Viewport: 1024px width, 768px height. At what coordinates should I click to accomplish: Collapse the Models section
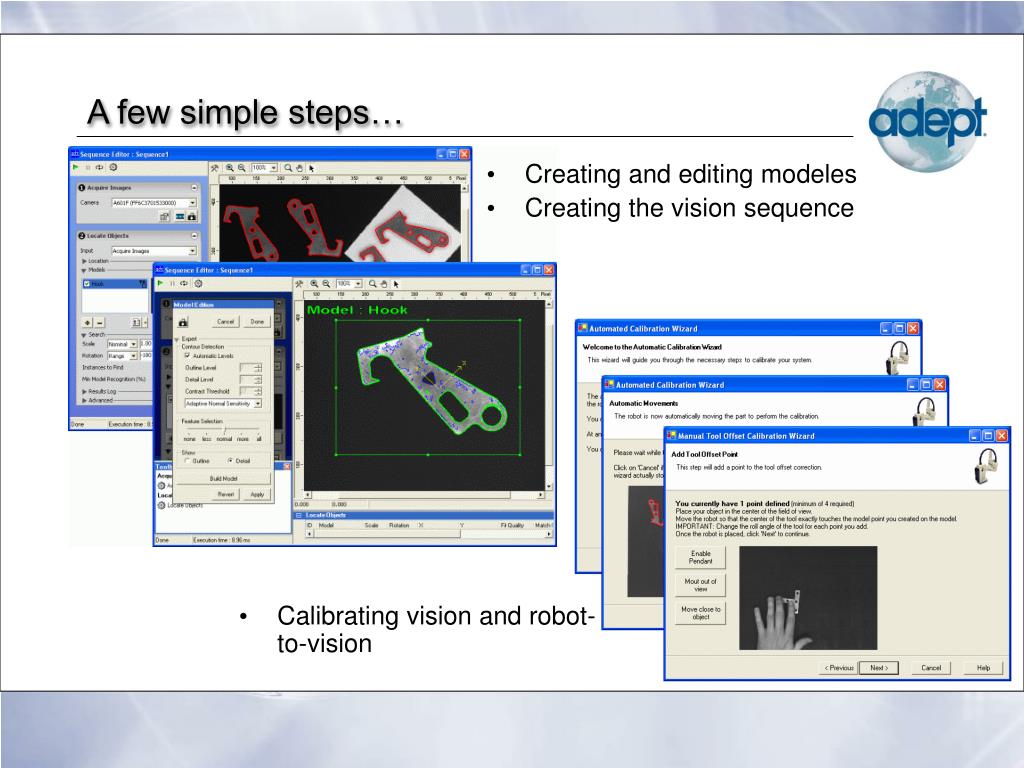pyautogui.click(x=84, y=270)
